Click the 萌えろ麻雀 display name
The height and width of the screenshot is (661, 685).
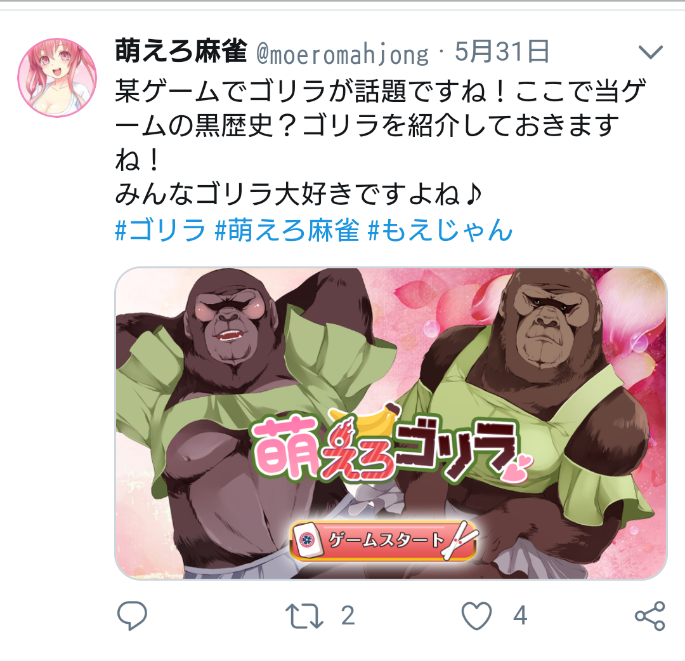(x=181, y=51)
